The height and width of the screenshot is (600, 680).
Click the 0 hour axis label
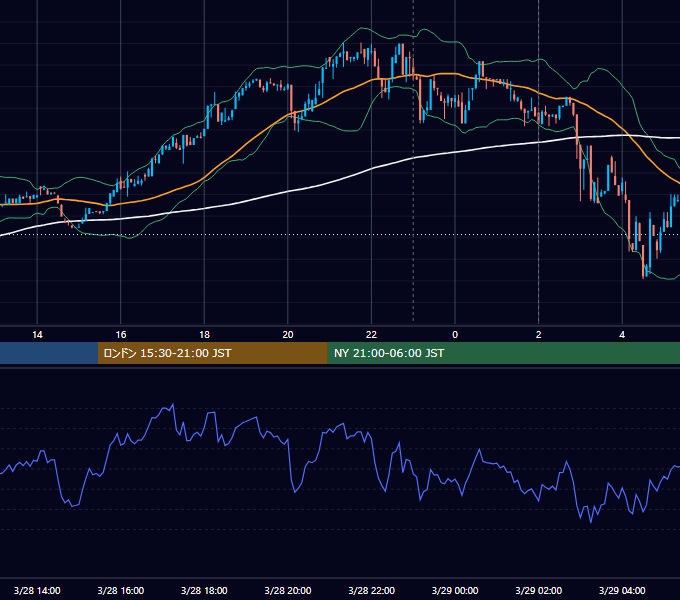tap(455, 335)
